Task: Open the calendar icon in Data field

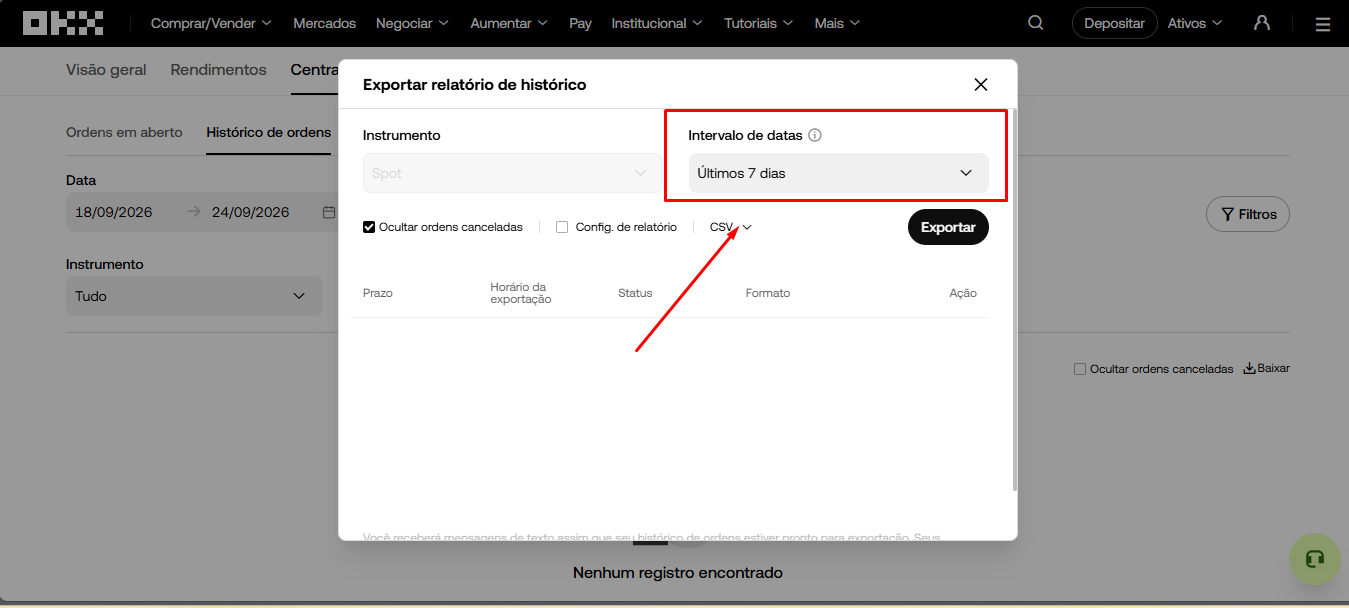Action: click(329, 212)
